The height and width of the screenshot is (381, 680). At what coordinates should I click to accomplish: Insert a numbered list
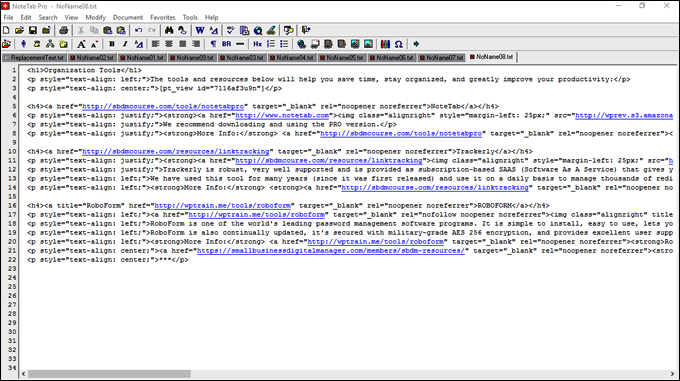[x=271, y=44]
